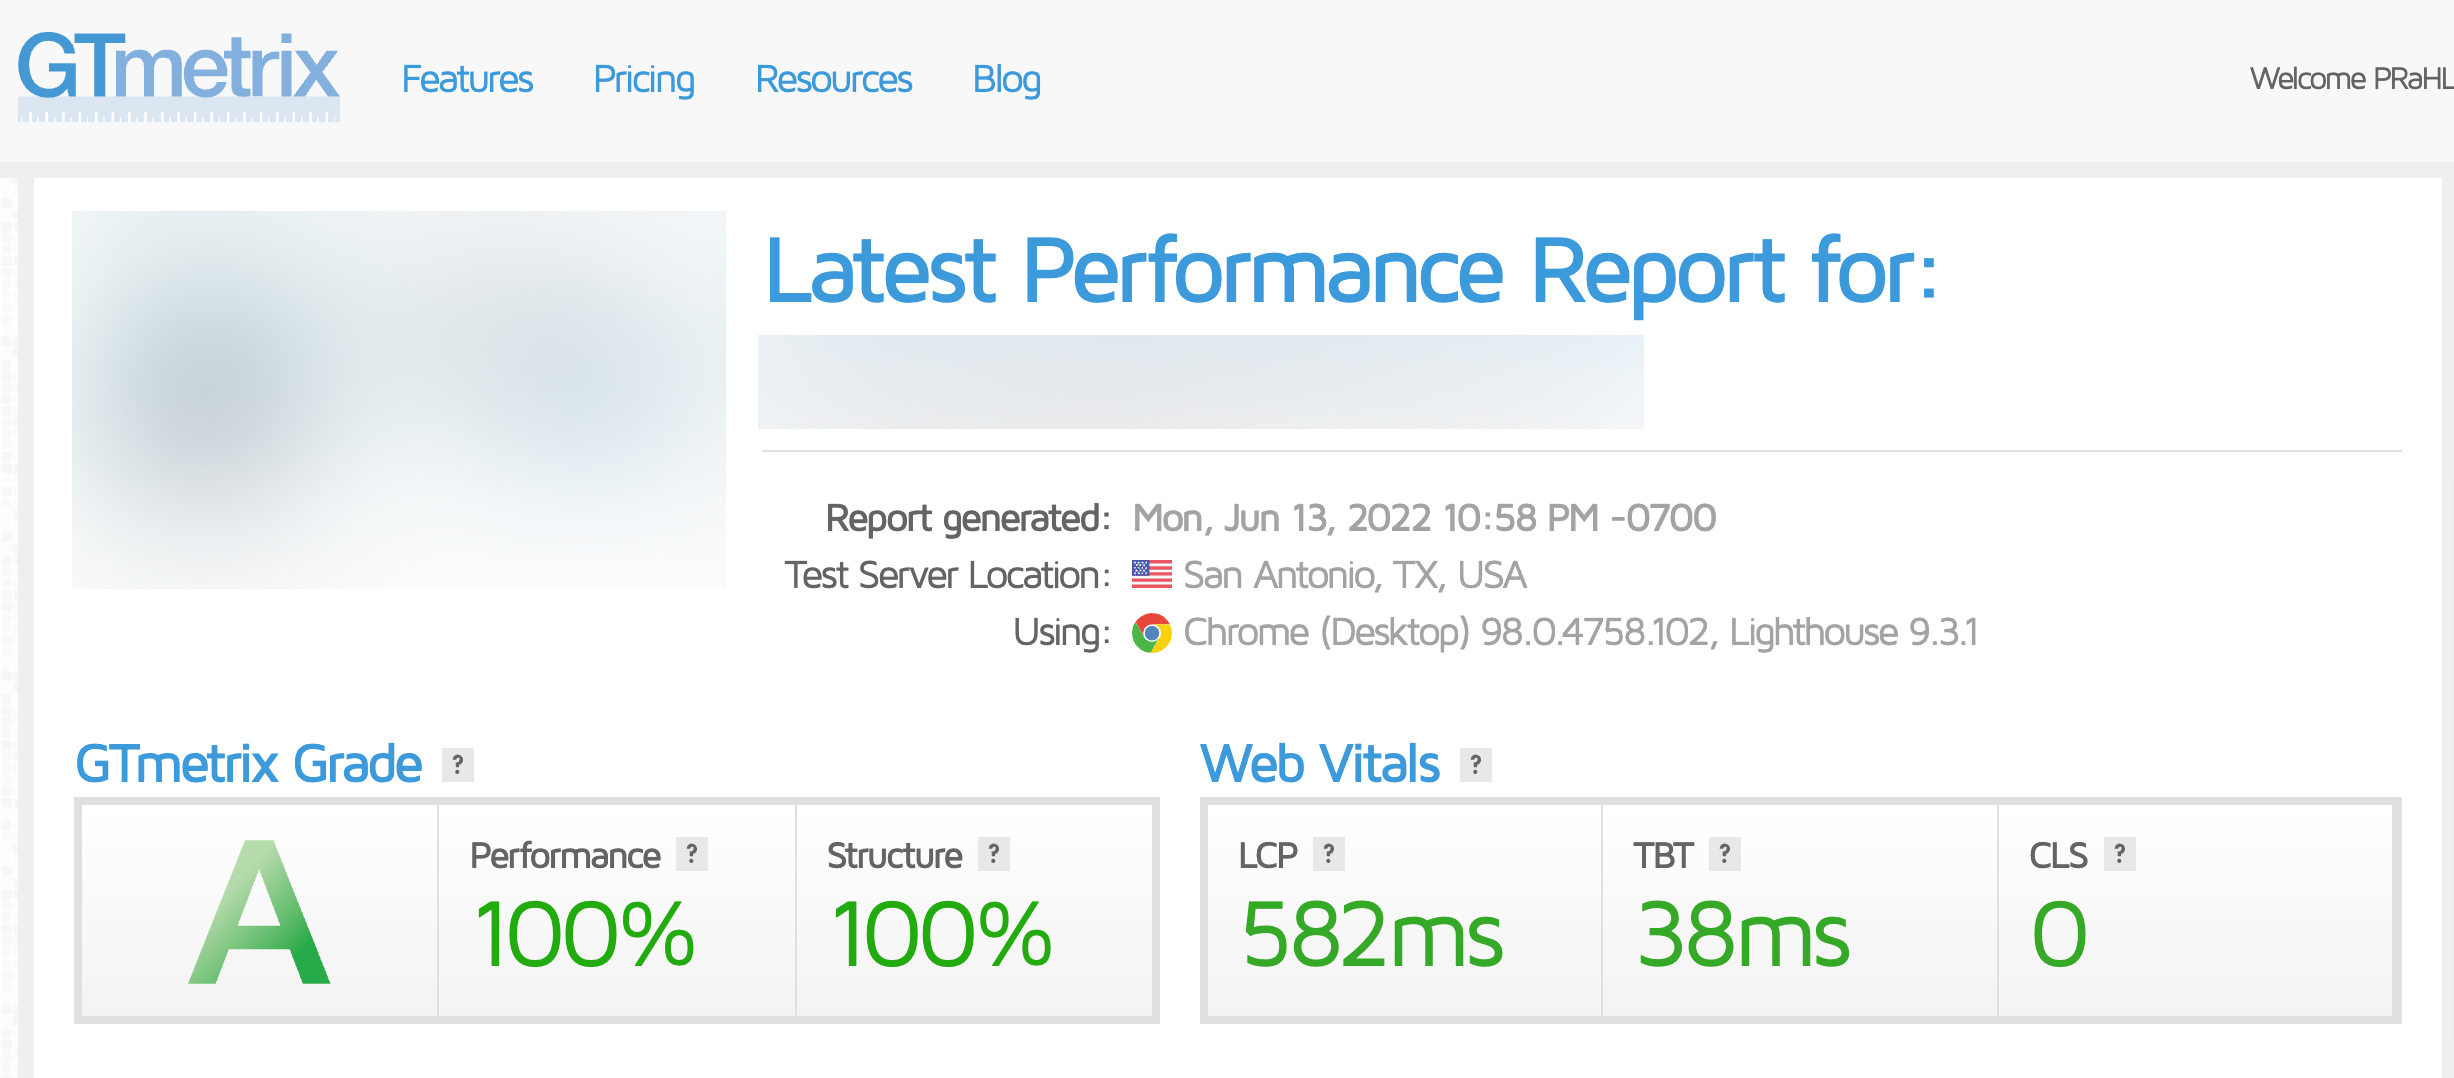Click the US flag icon

point(1152,575)
